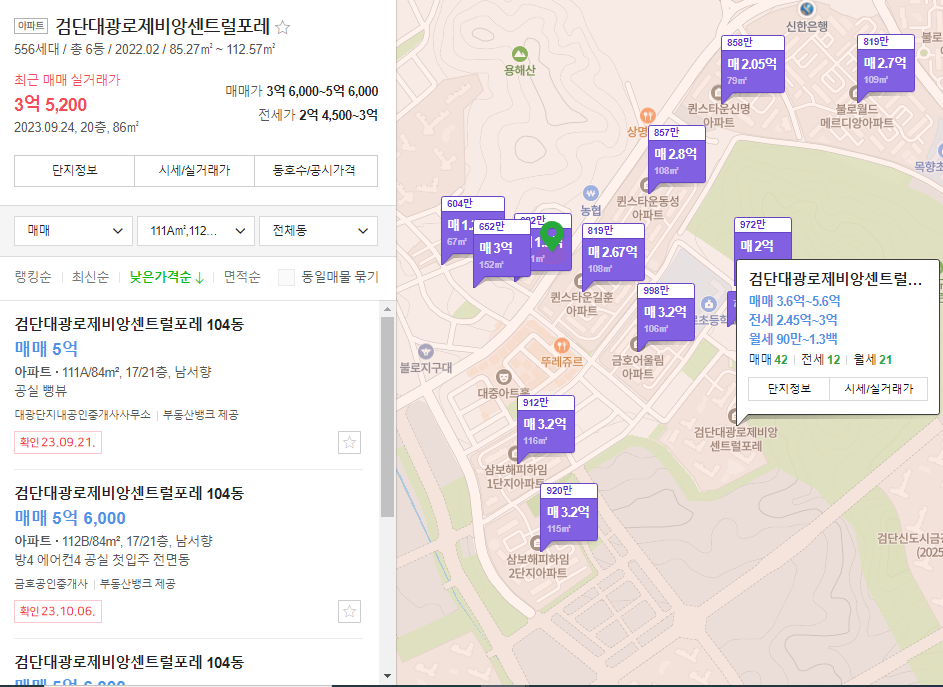Open the 857만 매 2.8억 marker
Image resolution: width=943 pixels, height=687 pixels.
676,153
